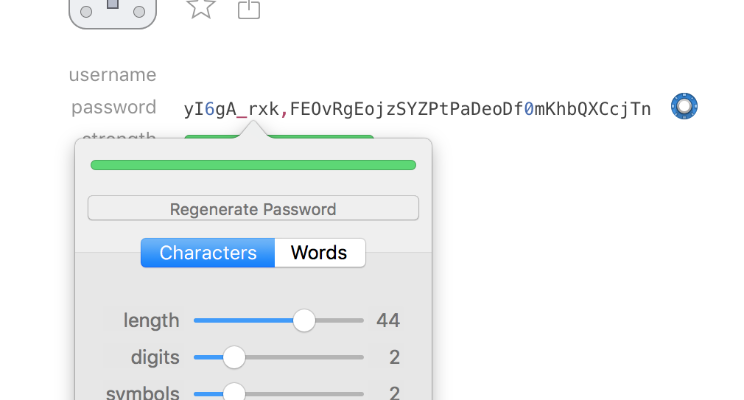Click the symbols slider handle

[234, 392]
